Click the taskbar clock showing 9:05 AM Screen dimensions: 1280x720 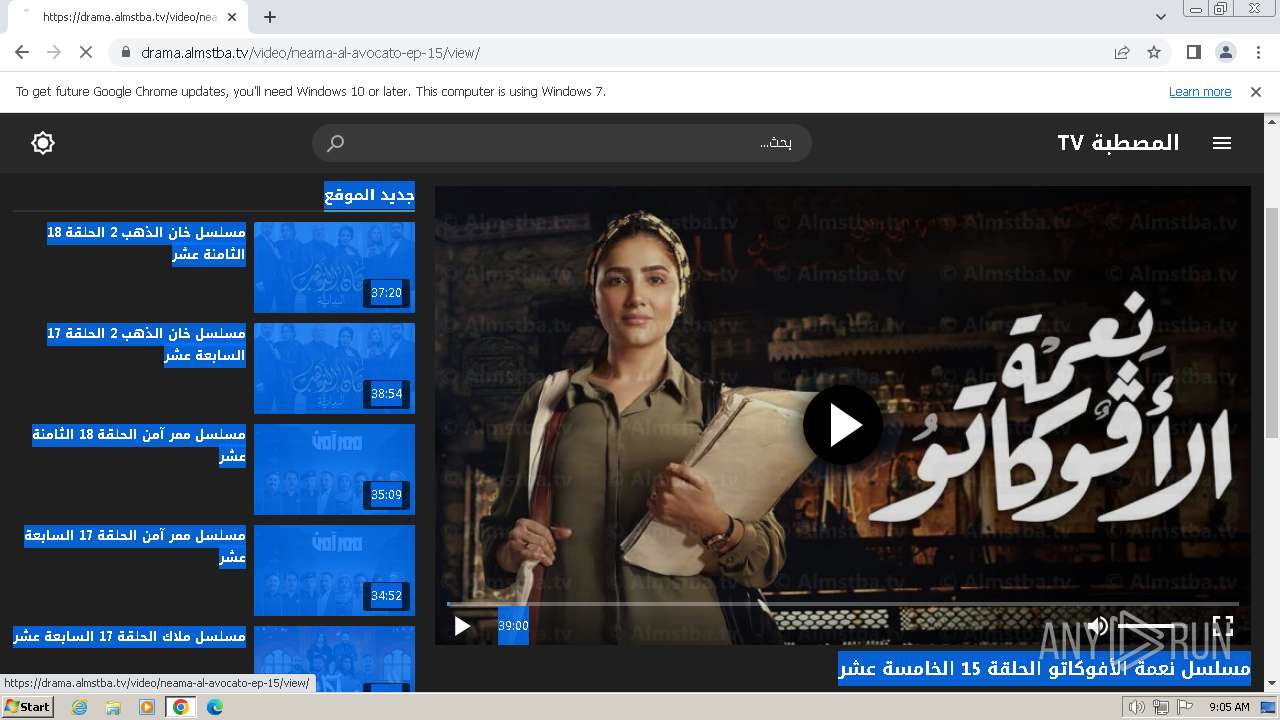(1229, 707)
